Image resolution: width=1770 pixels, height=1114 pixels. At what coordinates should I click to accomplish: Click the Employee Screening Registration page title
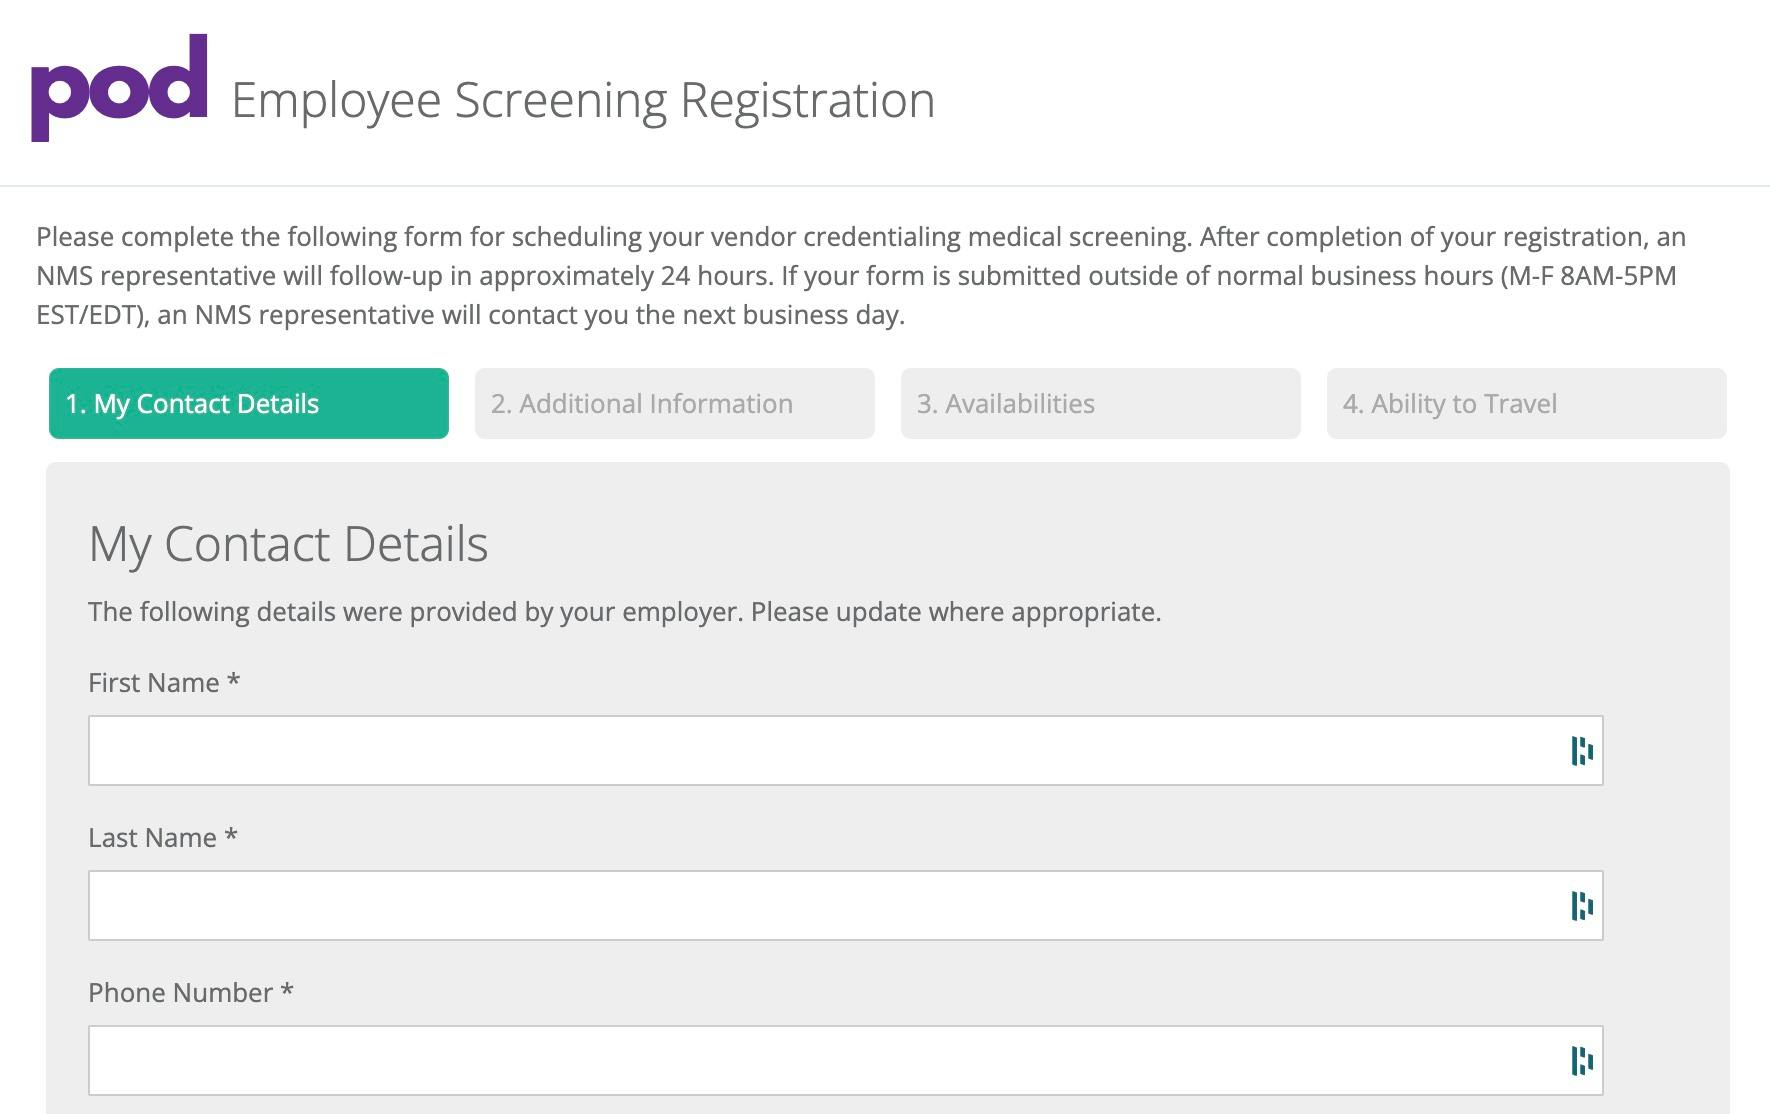pyautogui.click(x=583, y=100)
